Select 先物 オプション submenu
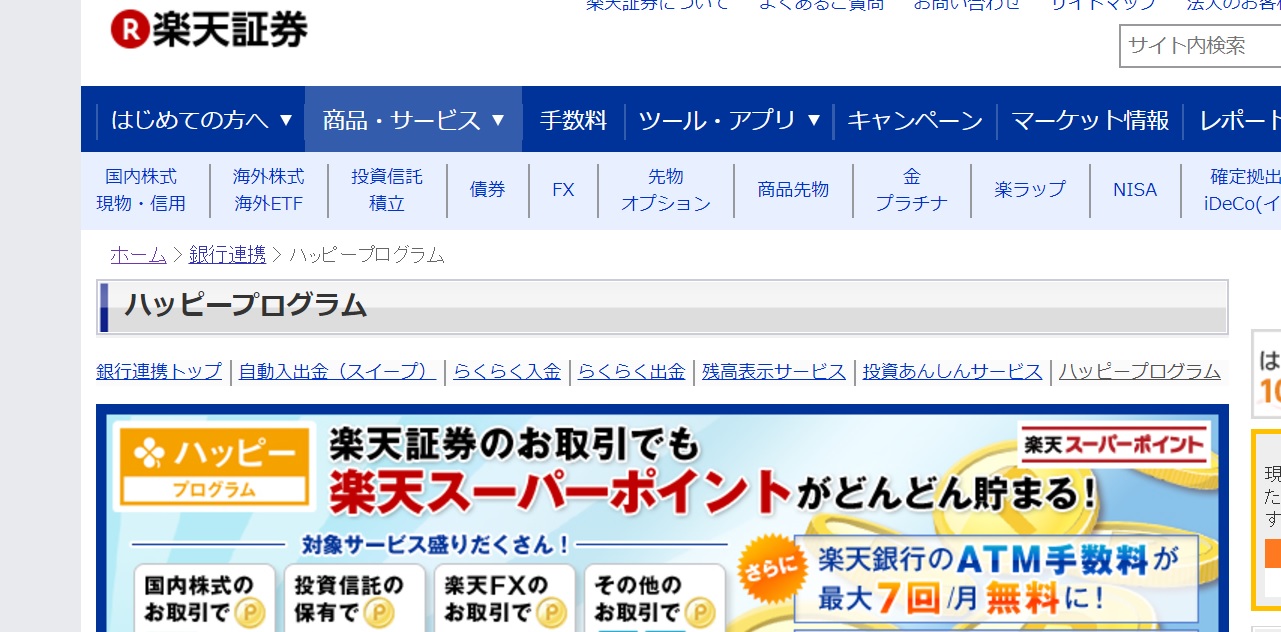Screen dimensions: 1281x632 (x=666, y=190)
